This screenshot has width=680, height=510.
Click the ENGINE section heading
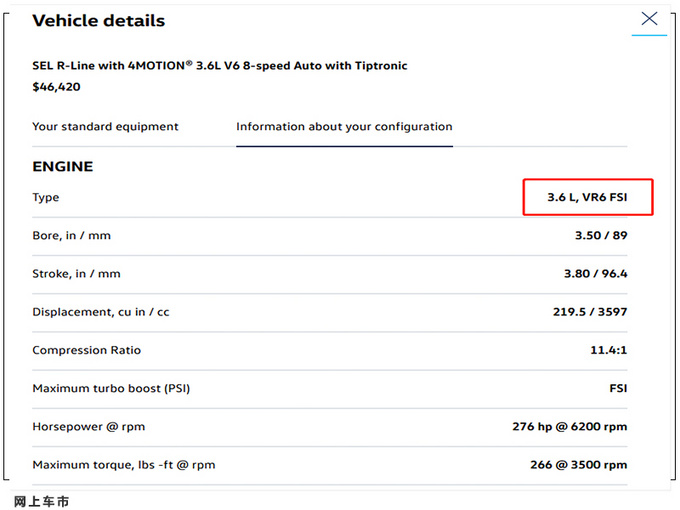coord(62,167)
